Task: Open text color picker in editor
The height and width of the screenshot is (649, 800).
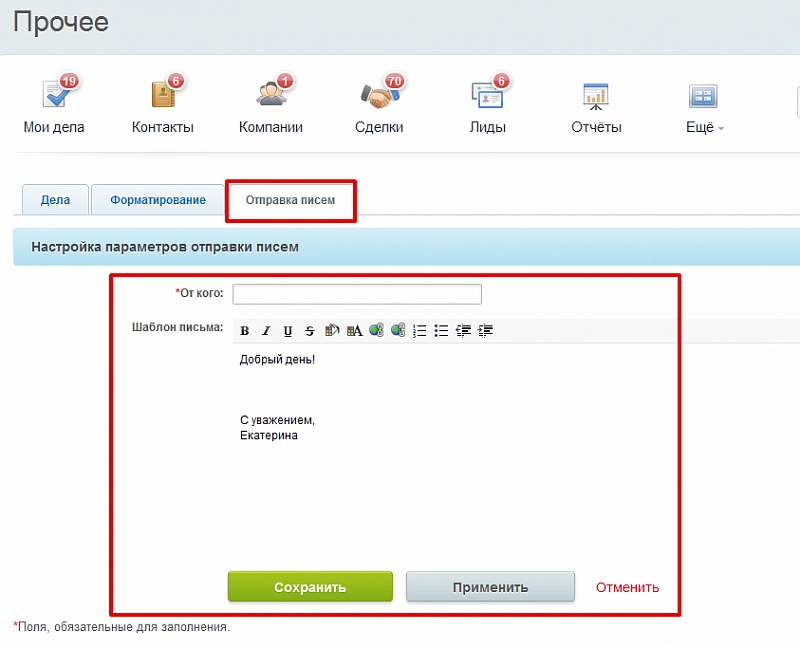Action: 354,331
